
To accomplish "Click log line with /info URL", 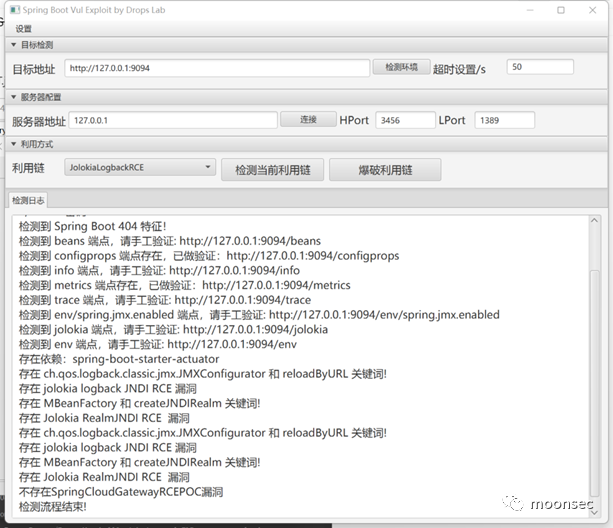I will [x=159, y=270].
